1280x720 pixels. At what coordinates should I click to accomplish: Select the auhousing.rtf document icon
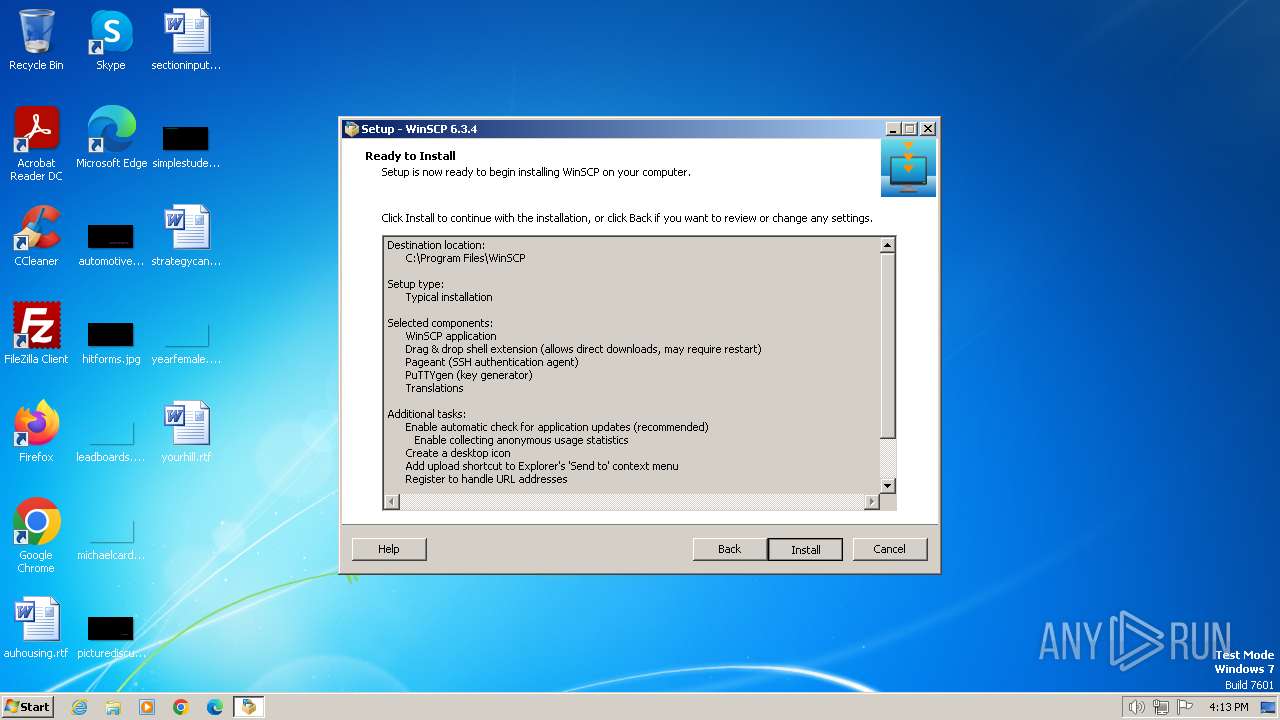36,627
